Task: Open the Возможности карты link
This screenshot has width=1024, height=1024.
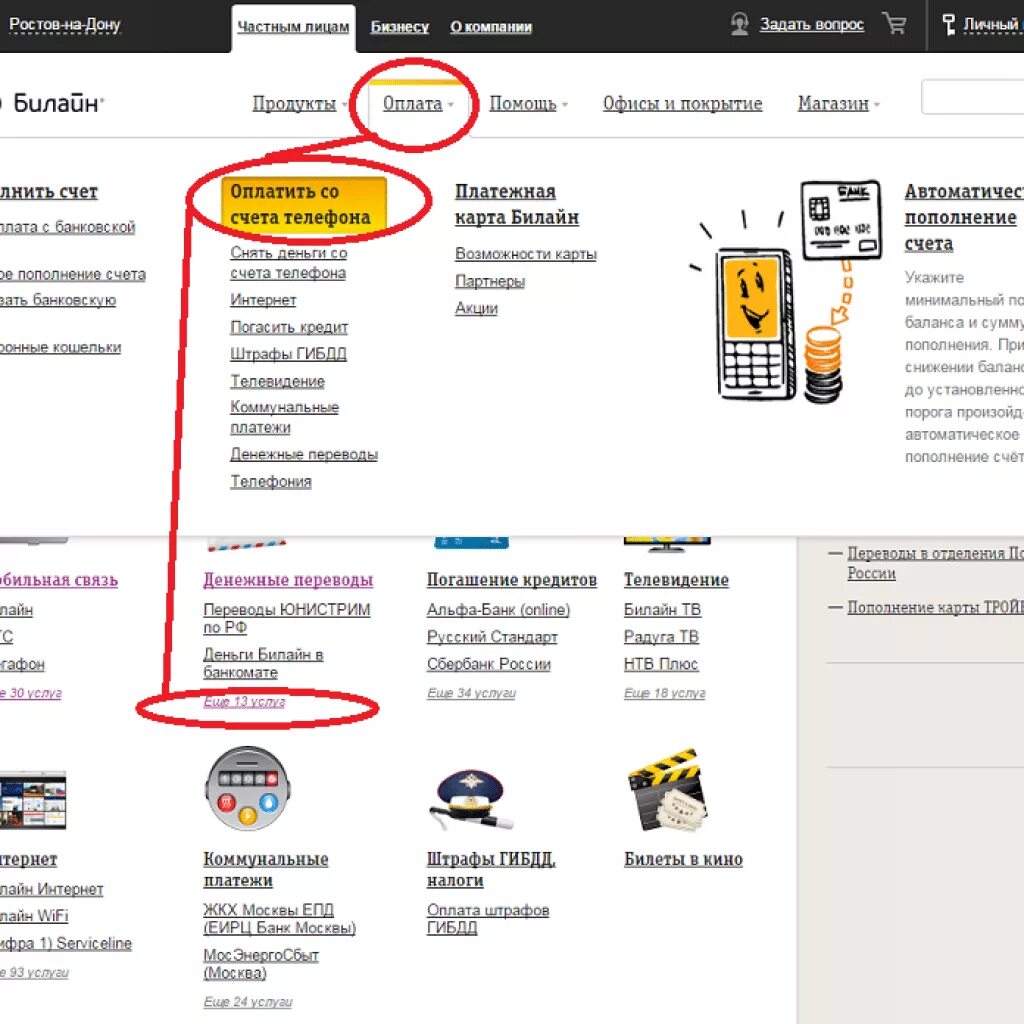Action: tap(526, 253)
